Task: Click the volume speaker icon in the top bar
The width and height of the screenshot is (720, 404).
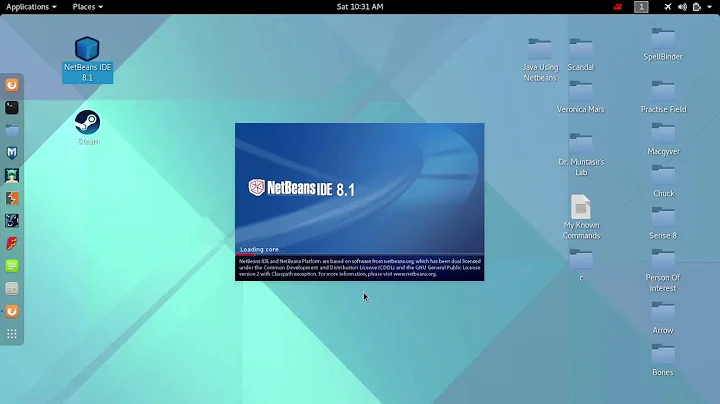Action: click(680, 7)
